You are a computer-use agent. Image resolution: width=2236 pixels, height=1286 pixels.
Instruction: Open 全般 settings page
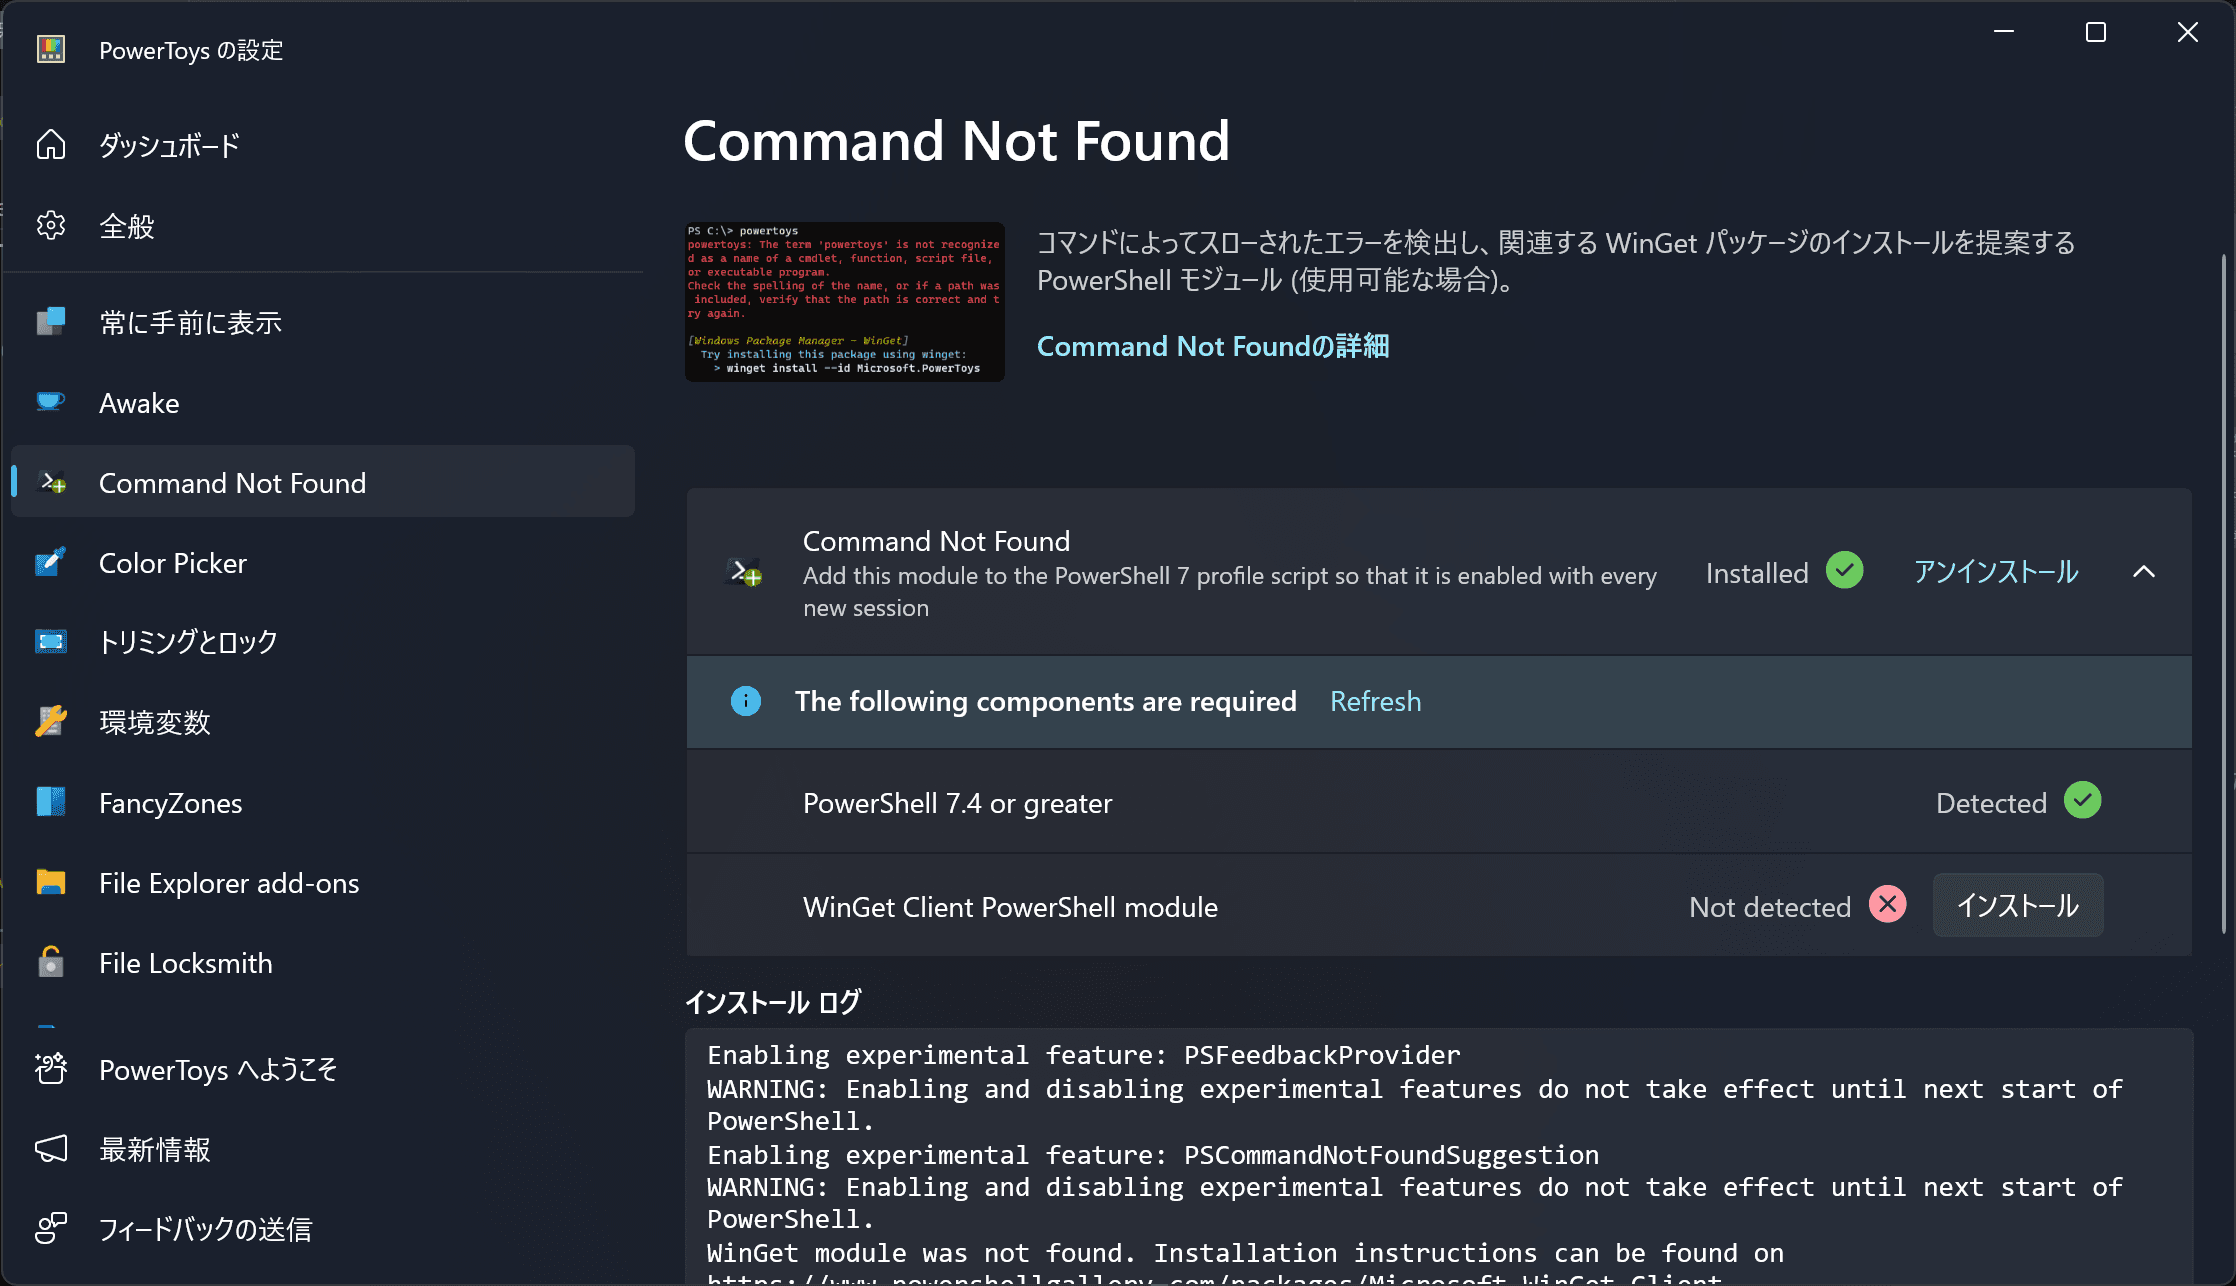322,226
